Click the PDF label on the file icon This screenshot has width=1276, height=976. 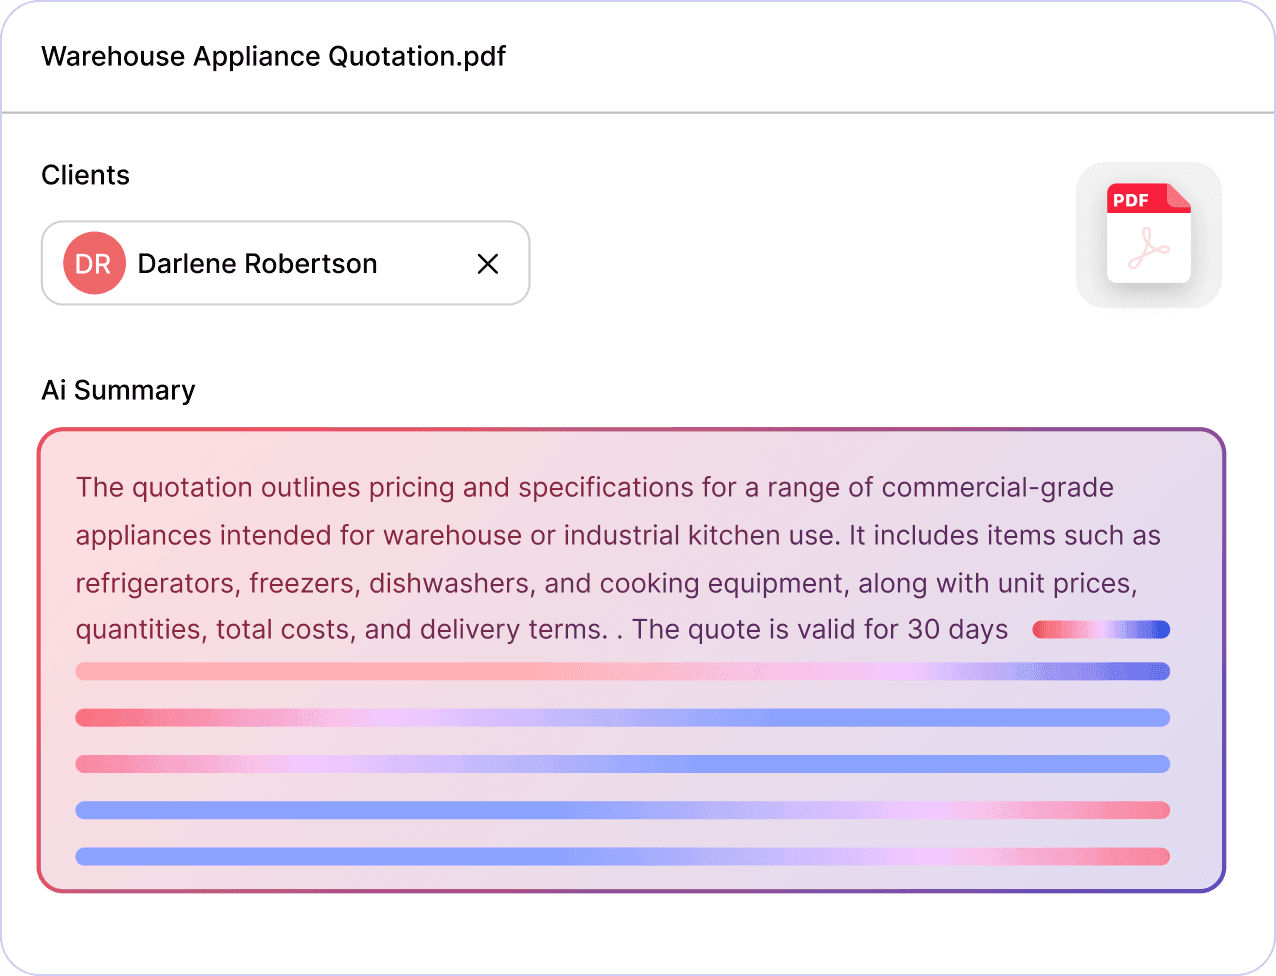tap(1132, 201)
